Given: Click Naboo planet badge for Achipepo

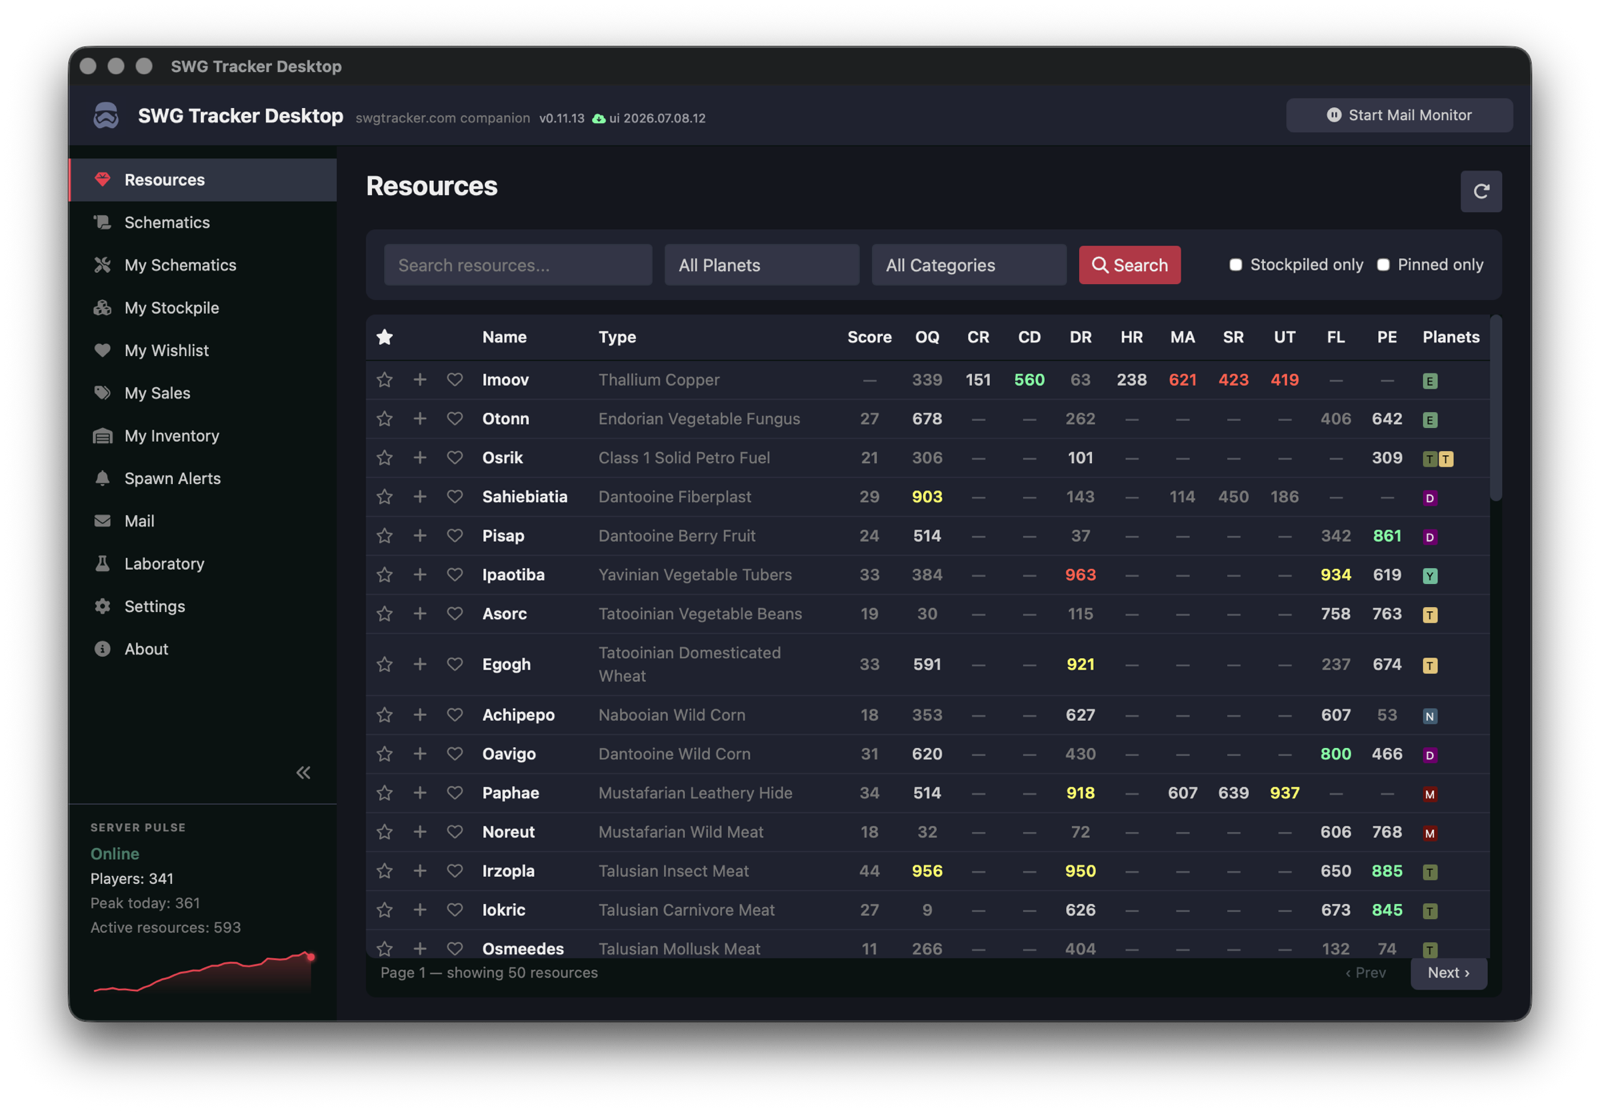Looking at the screenshot, I should 1430,716.
